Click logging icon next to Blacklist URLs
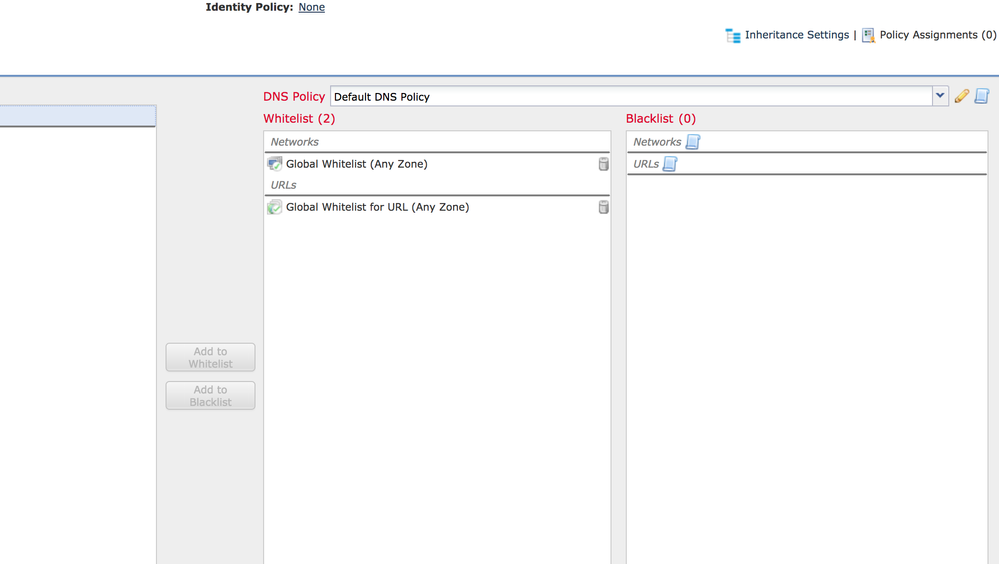The width and height of the screenshot is (999, 564). click(670, 164)
